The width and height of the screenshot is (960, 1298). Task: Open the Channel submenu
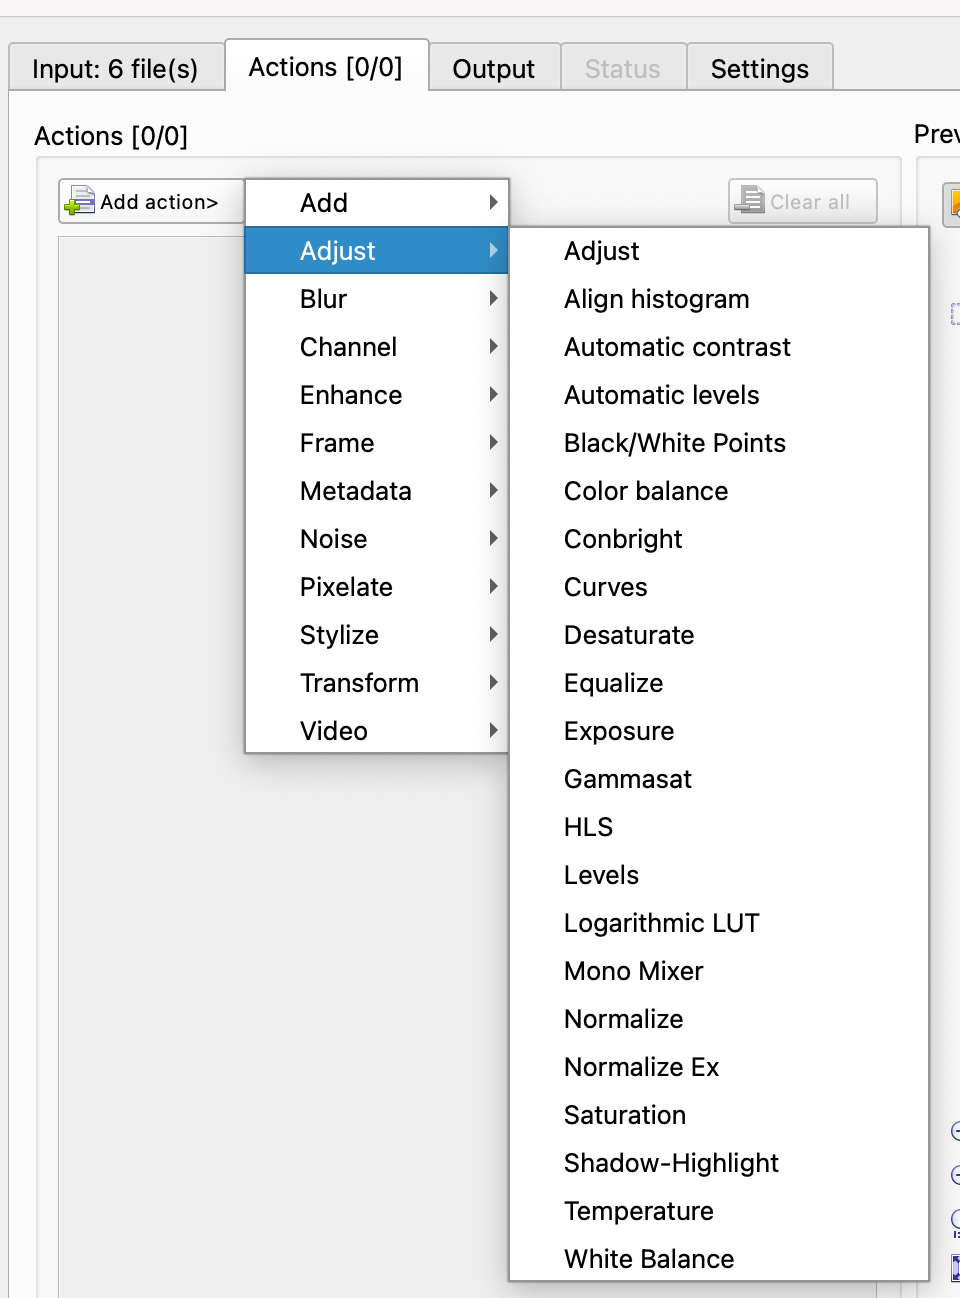point(377,347)
